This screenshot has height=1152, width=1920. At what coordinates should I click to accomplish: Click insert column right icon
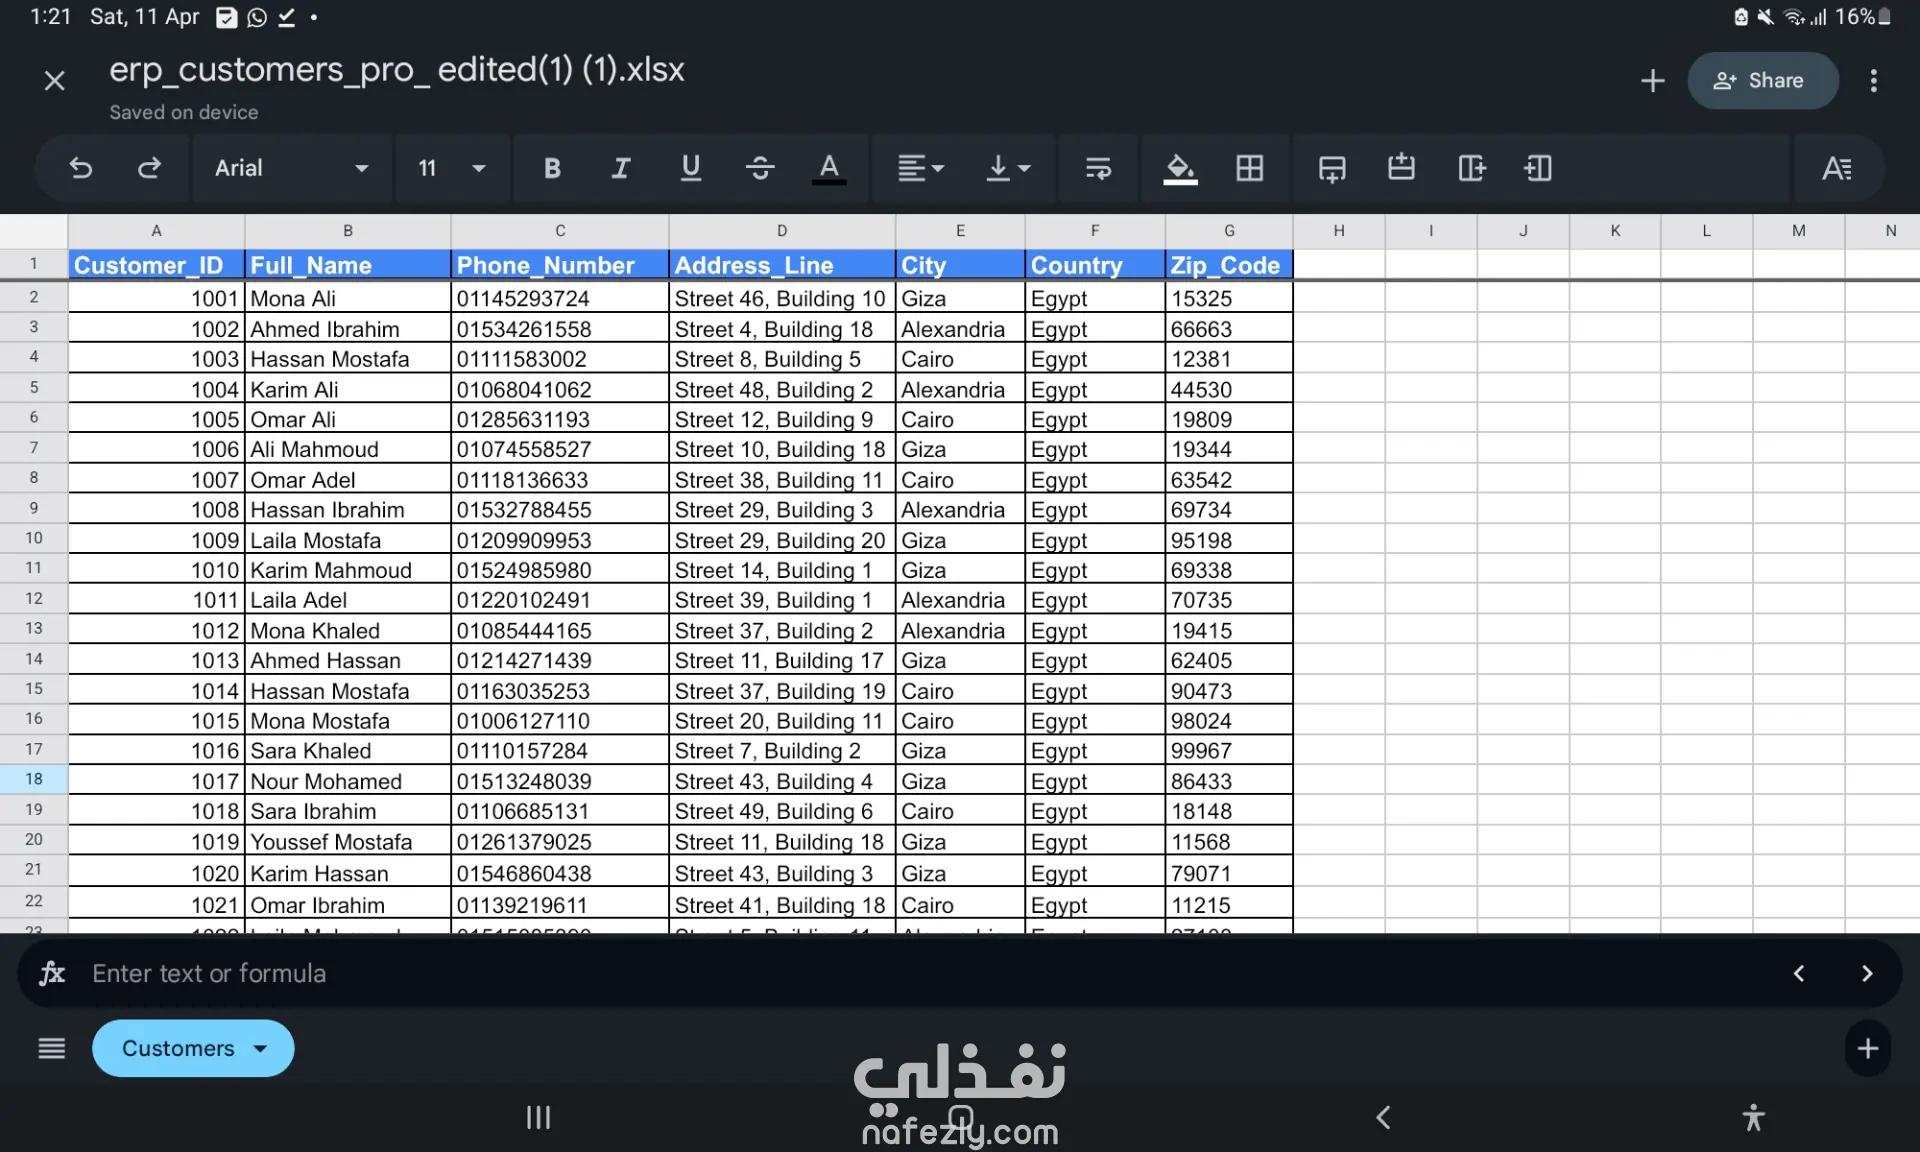(1471, 168)
